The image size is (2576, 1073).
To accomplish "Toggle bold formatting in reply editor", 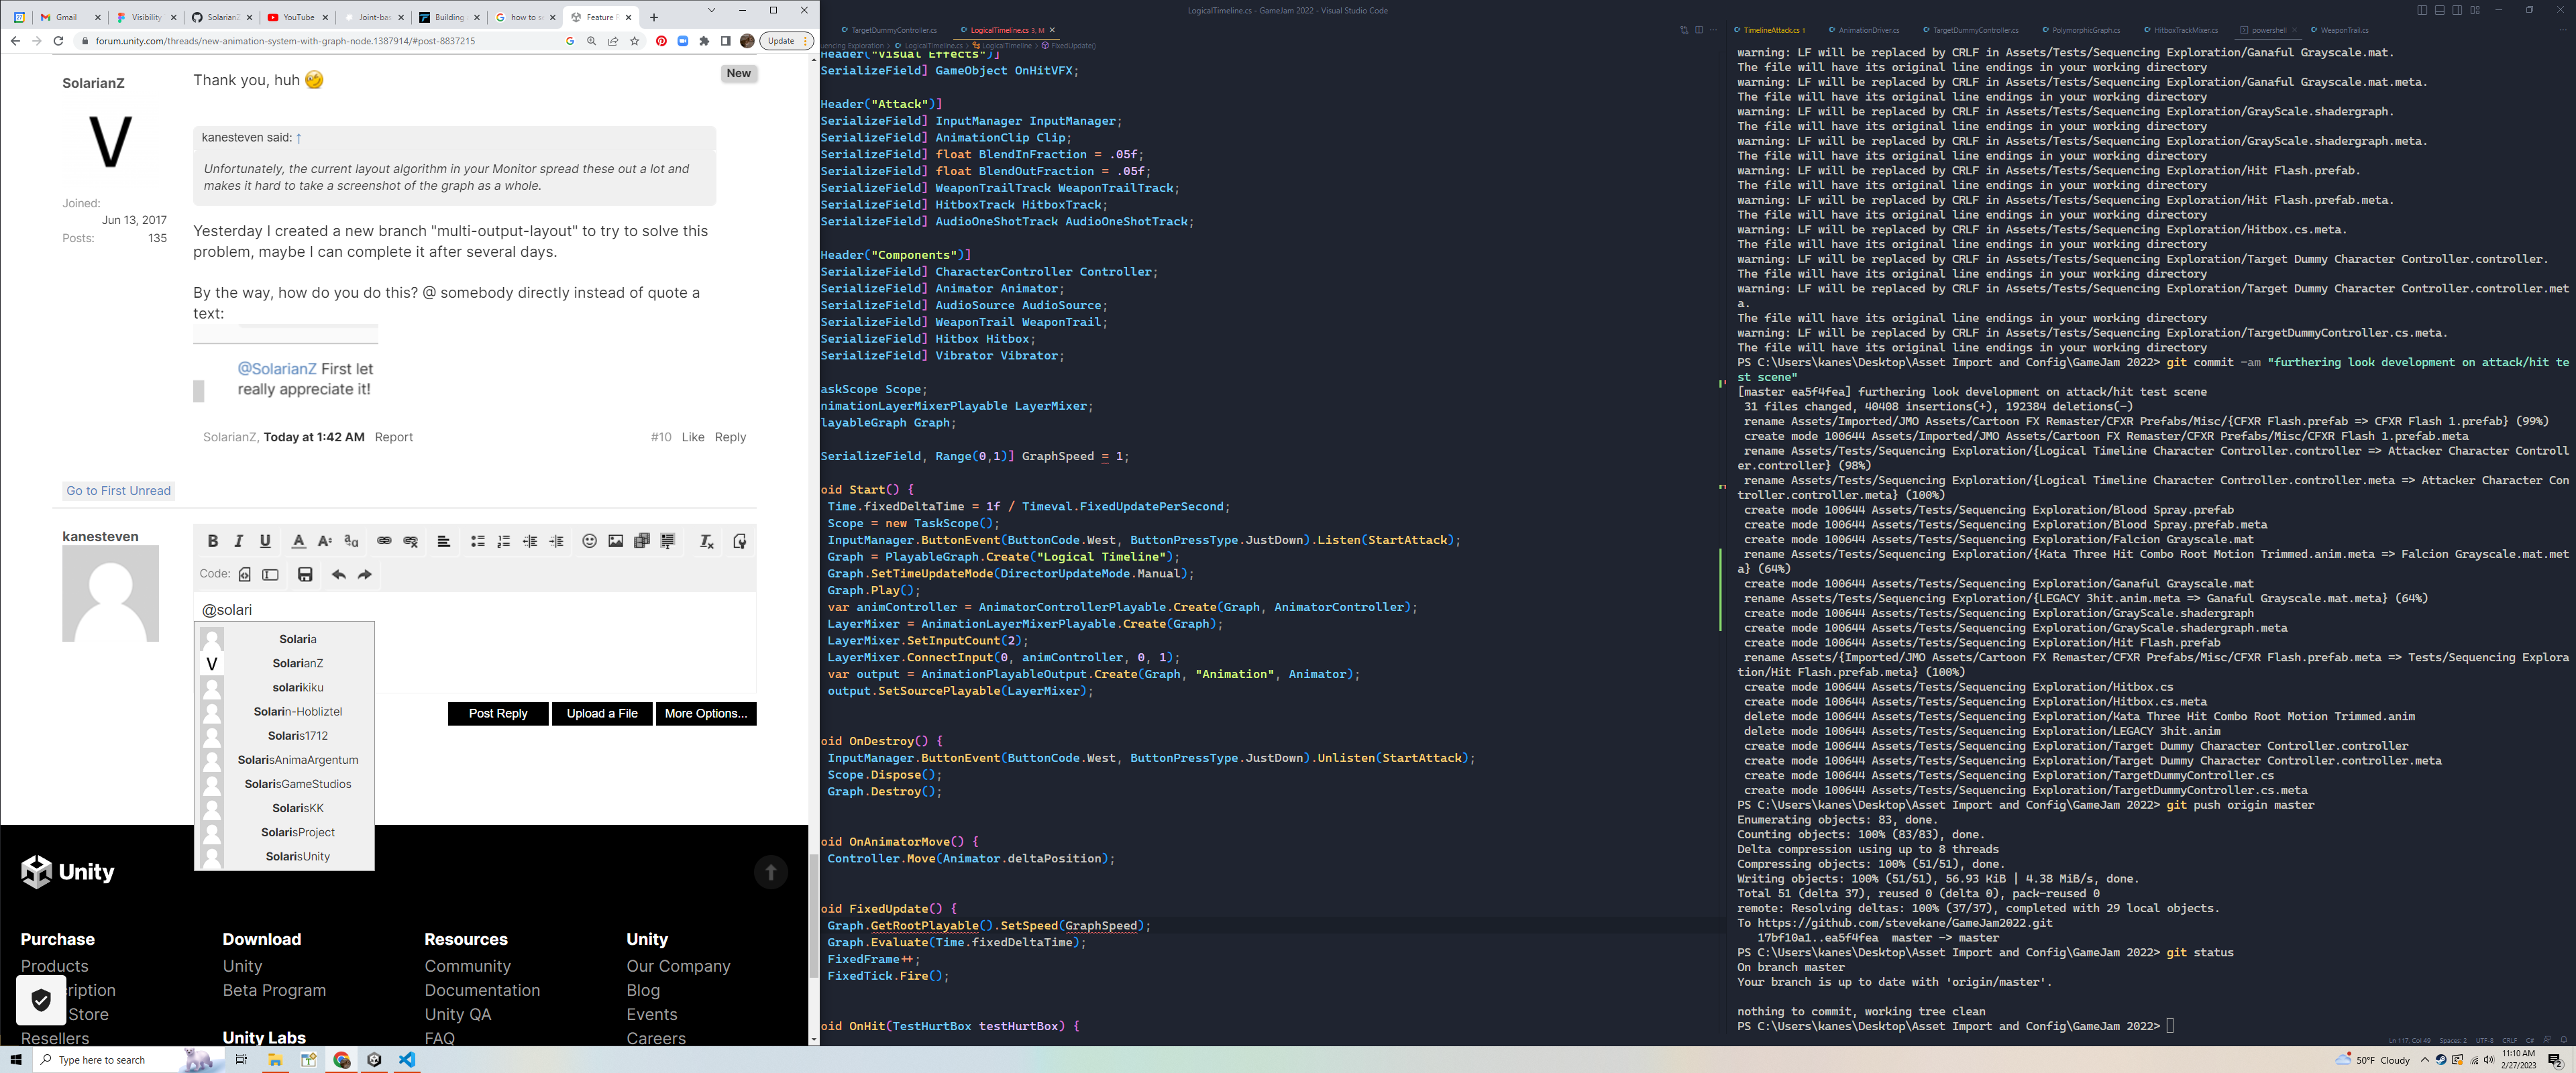I will pos(212,541).
